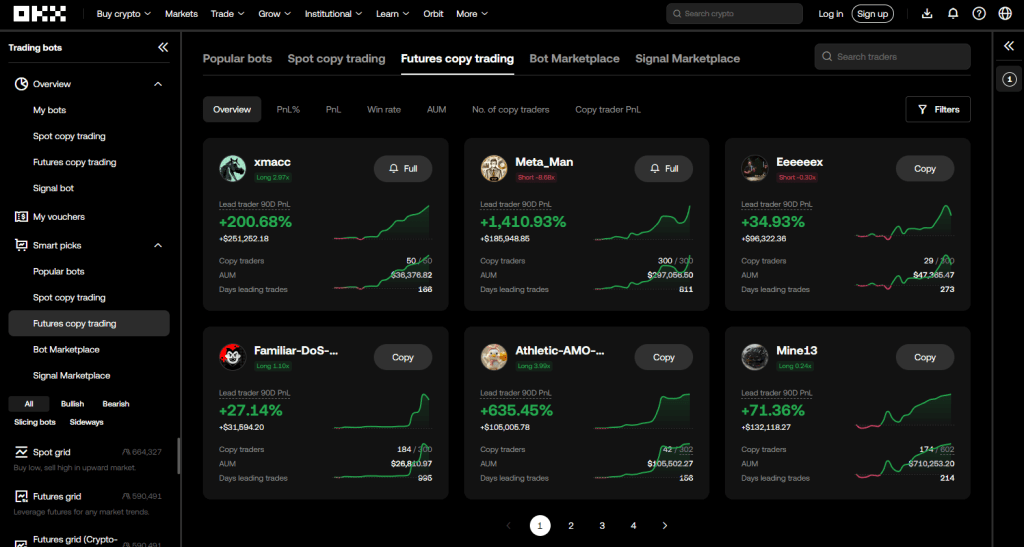Open Markets in top navigation

[x=181, y=14]
